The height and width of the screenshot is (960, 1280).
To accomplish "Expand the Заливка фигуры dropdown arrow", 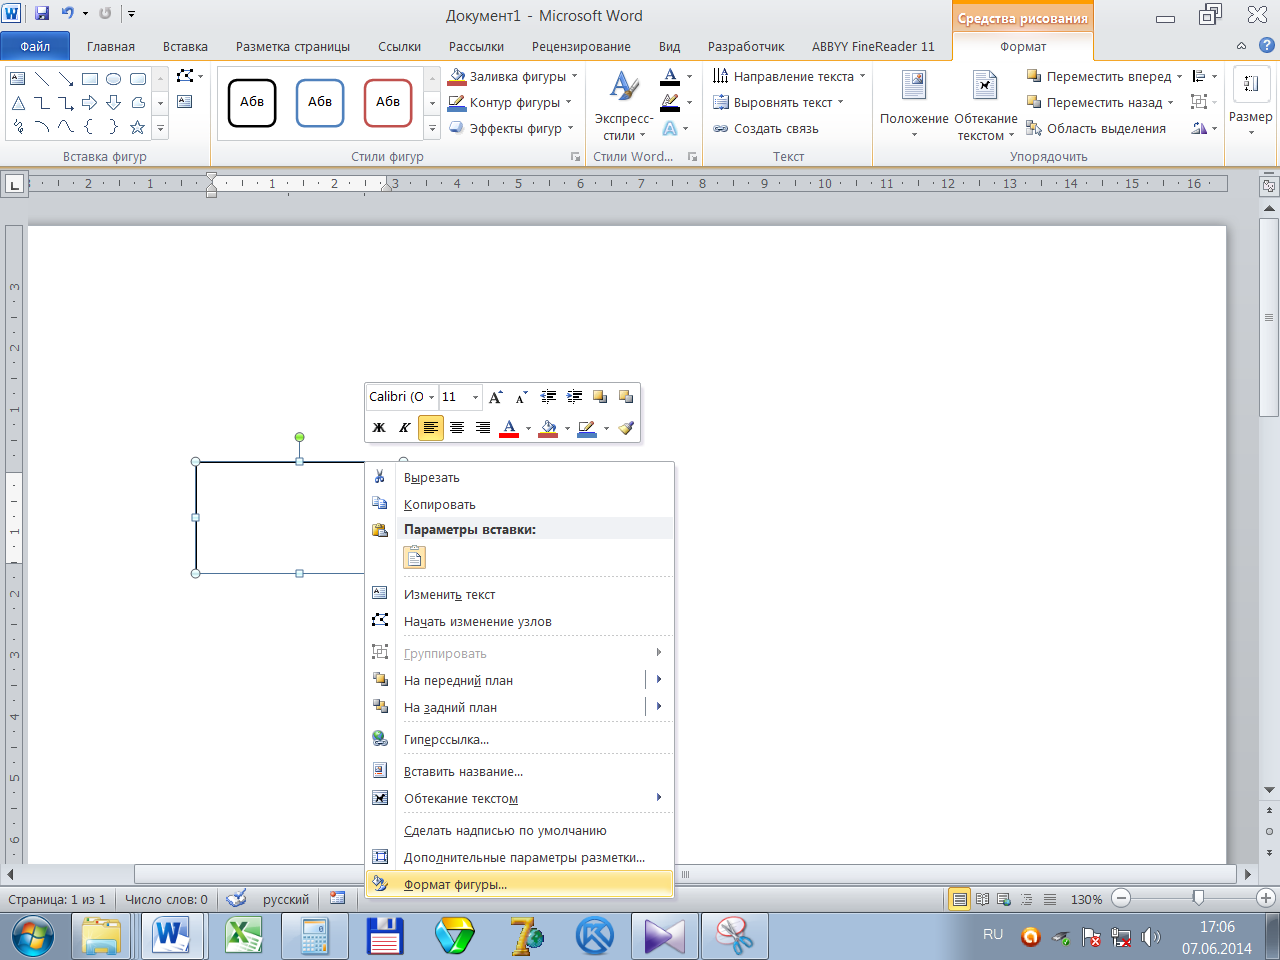I will 575,76.
